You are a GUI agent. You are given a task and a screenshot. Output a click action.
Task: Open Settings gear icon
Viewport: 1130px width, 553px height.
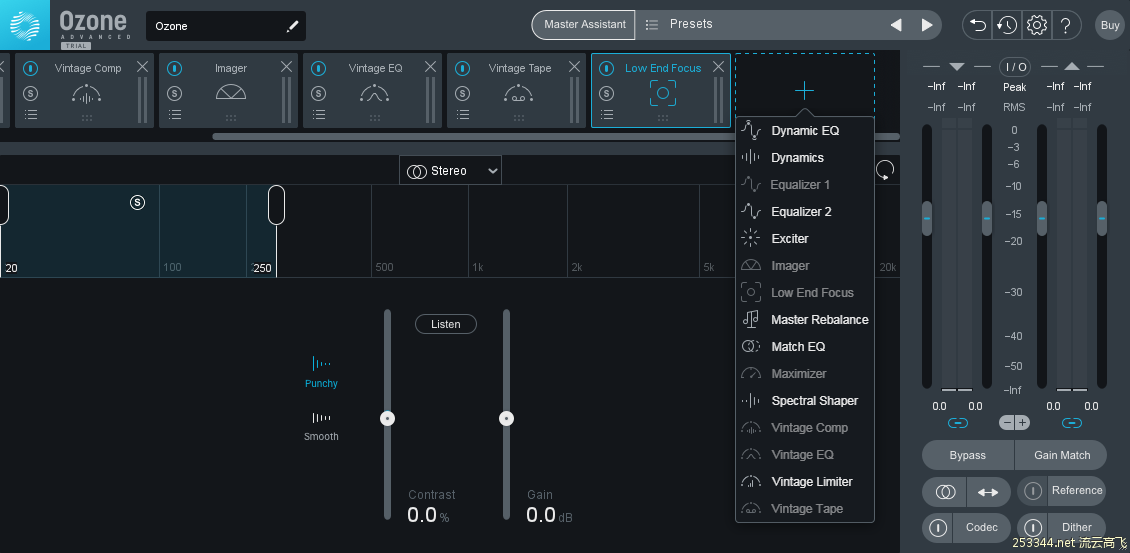tap(1036, 25)
